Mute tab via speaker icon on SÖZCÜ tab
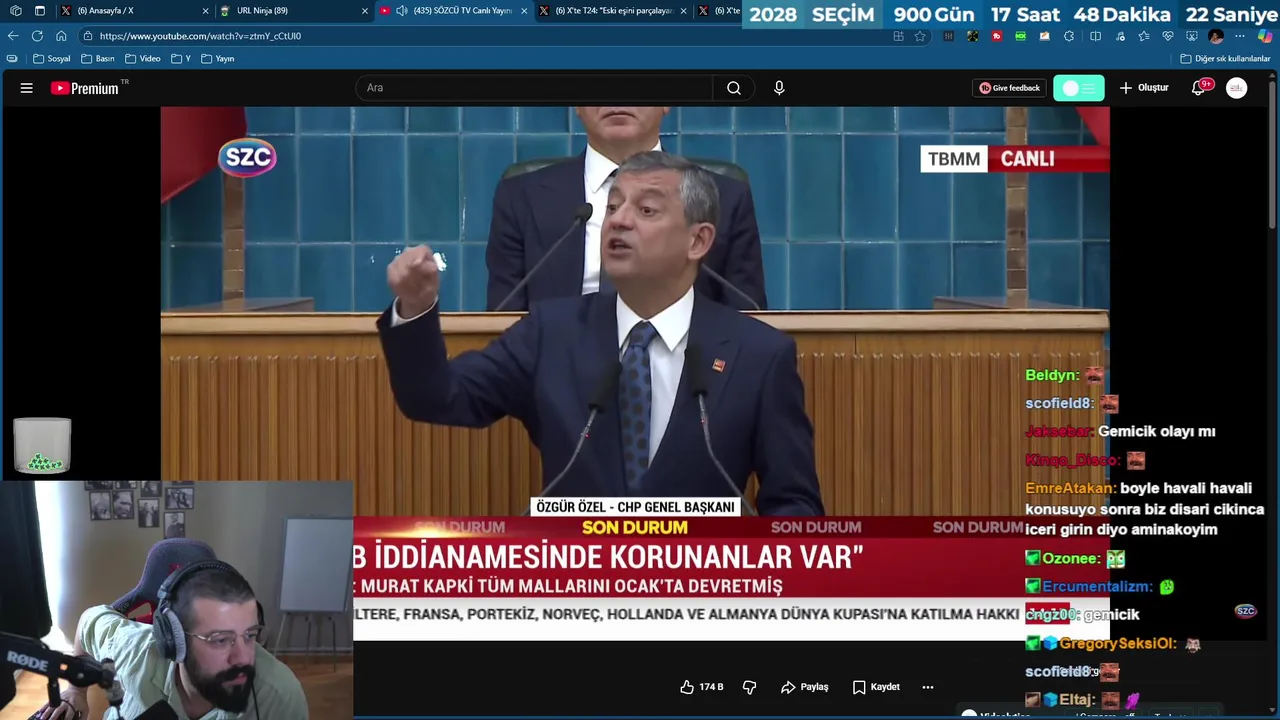Image resolution: width=1280 pixels, height=720 pixels. 401,11
